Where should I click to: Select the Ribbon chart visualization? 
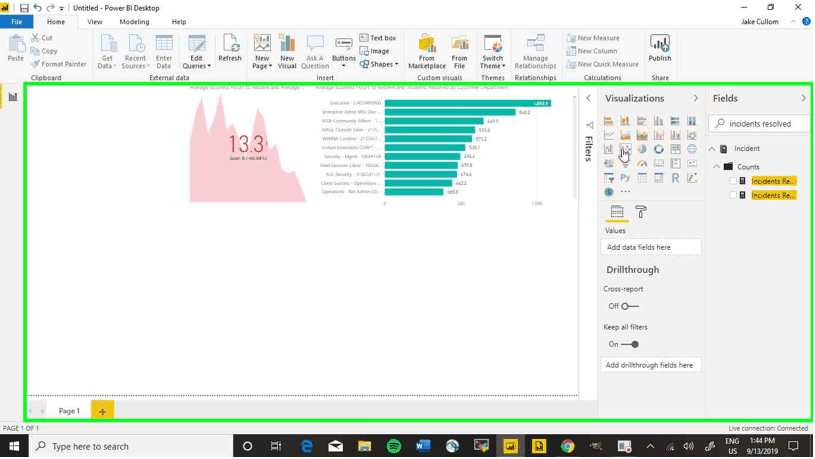(692, 135)
